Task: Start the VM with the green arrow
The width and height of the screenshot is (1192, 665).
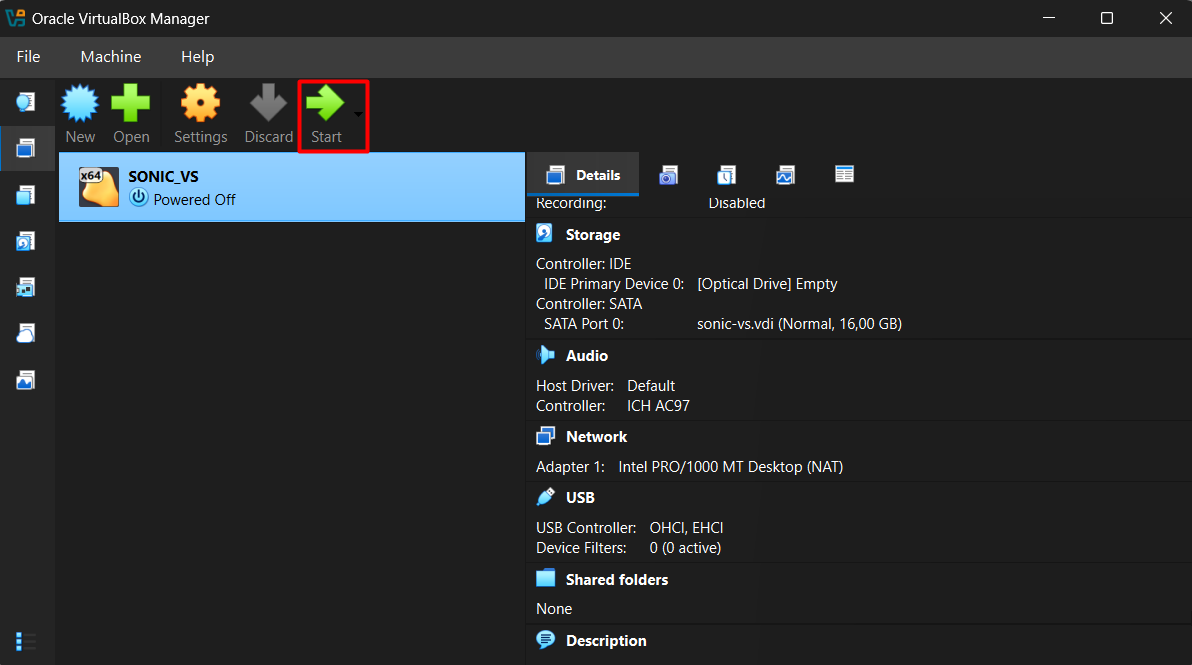Action: 325,103
